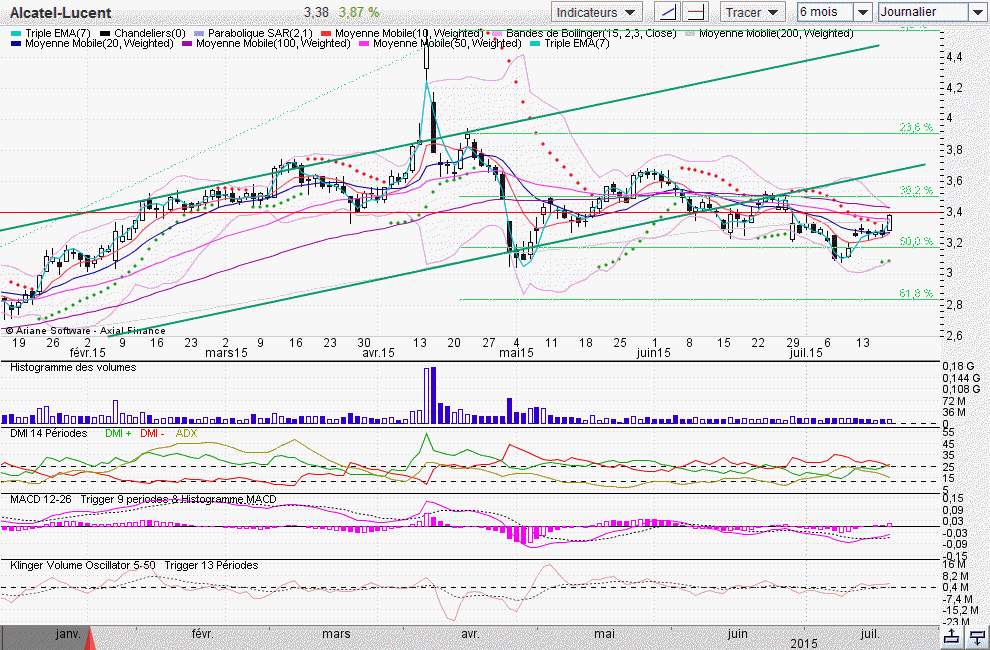
Task: Select the red horizontal line tool
Action: pos(695,12)
